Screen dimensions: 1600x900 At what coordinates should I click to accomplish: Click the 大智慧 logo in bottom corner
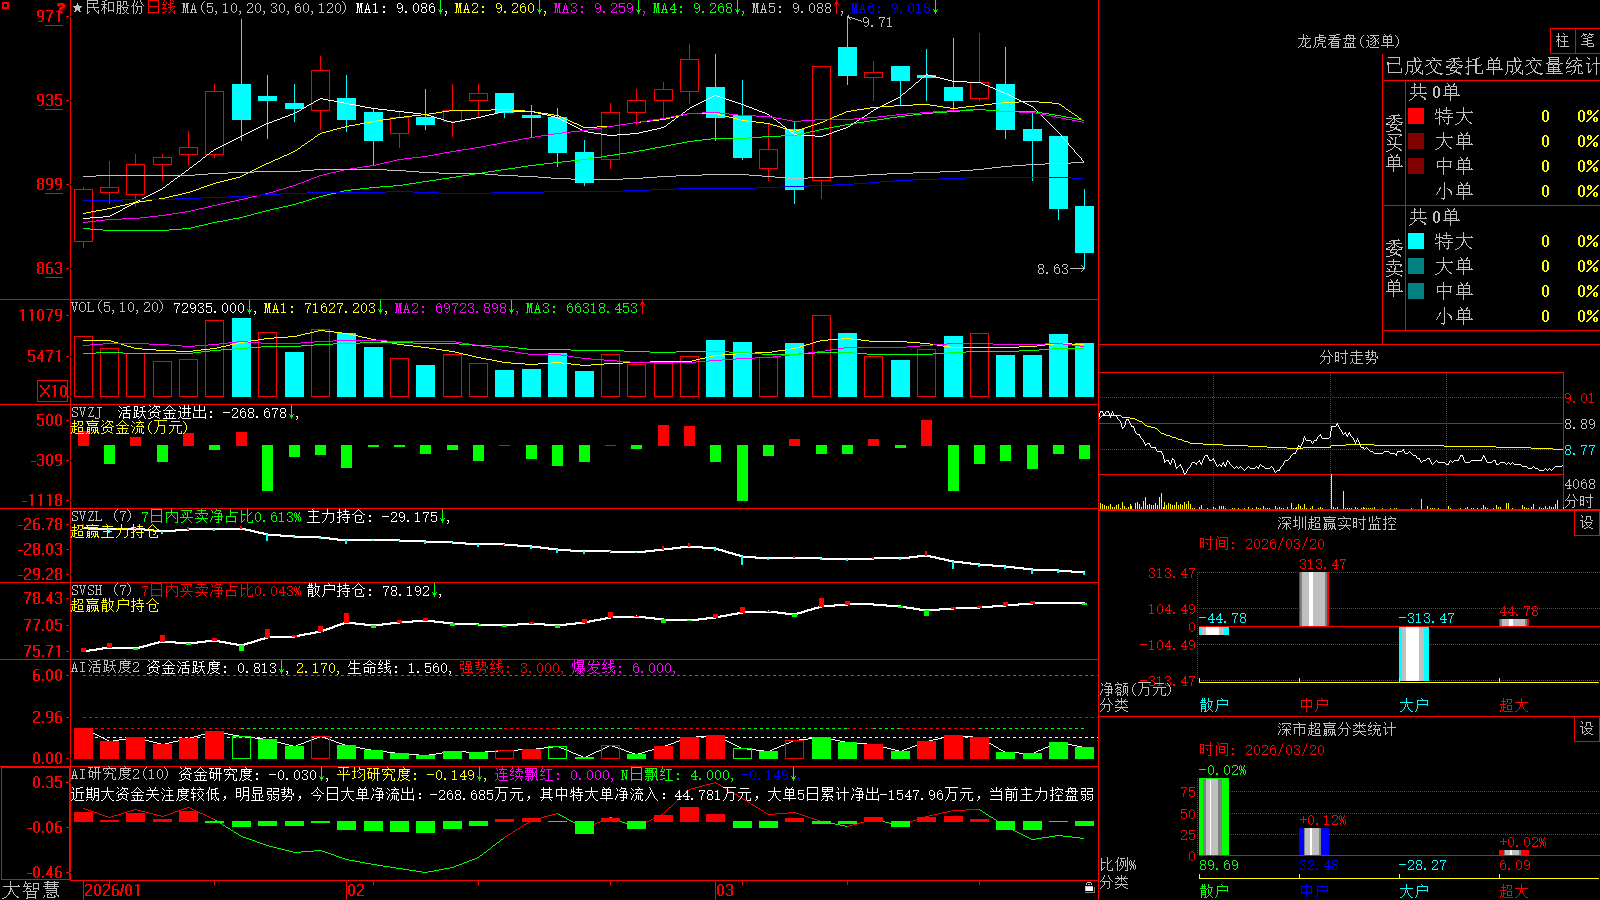coord(31,890)
